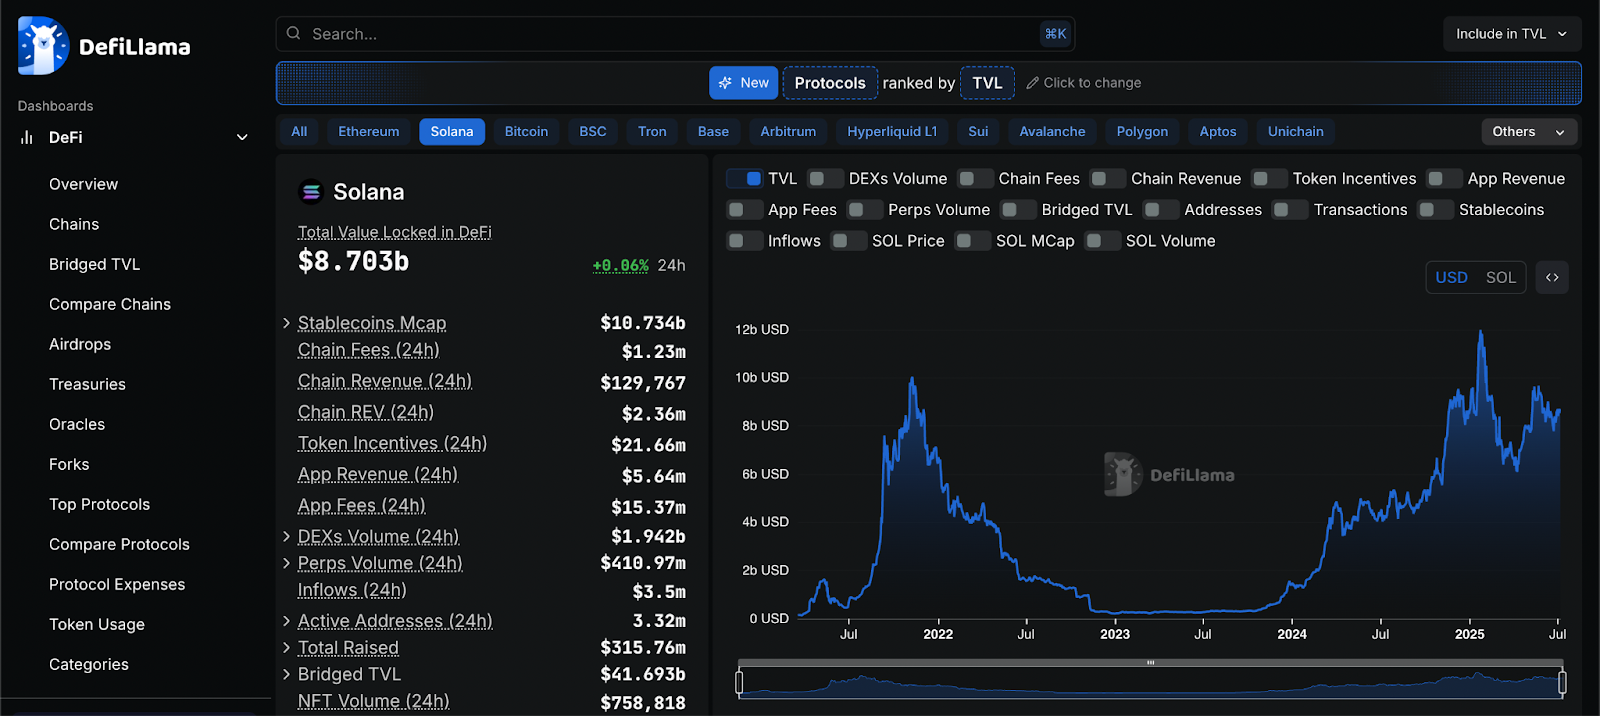Open Compare Chains page
The image size is (1600, 716).
(110, 304)
